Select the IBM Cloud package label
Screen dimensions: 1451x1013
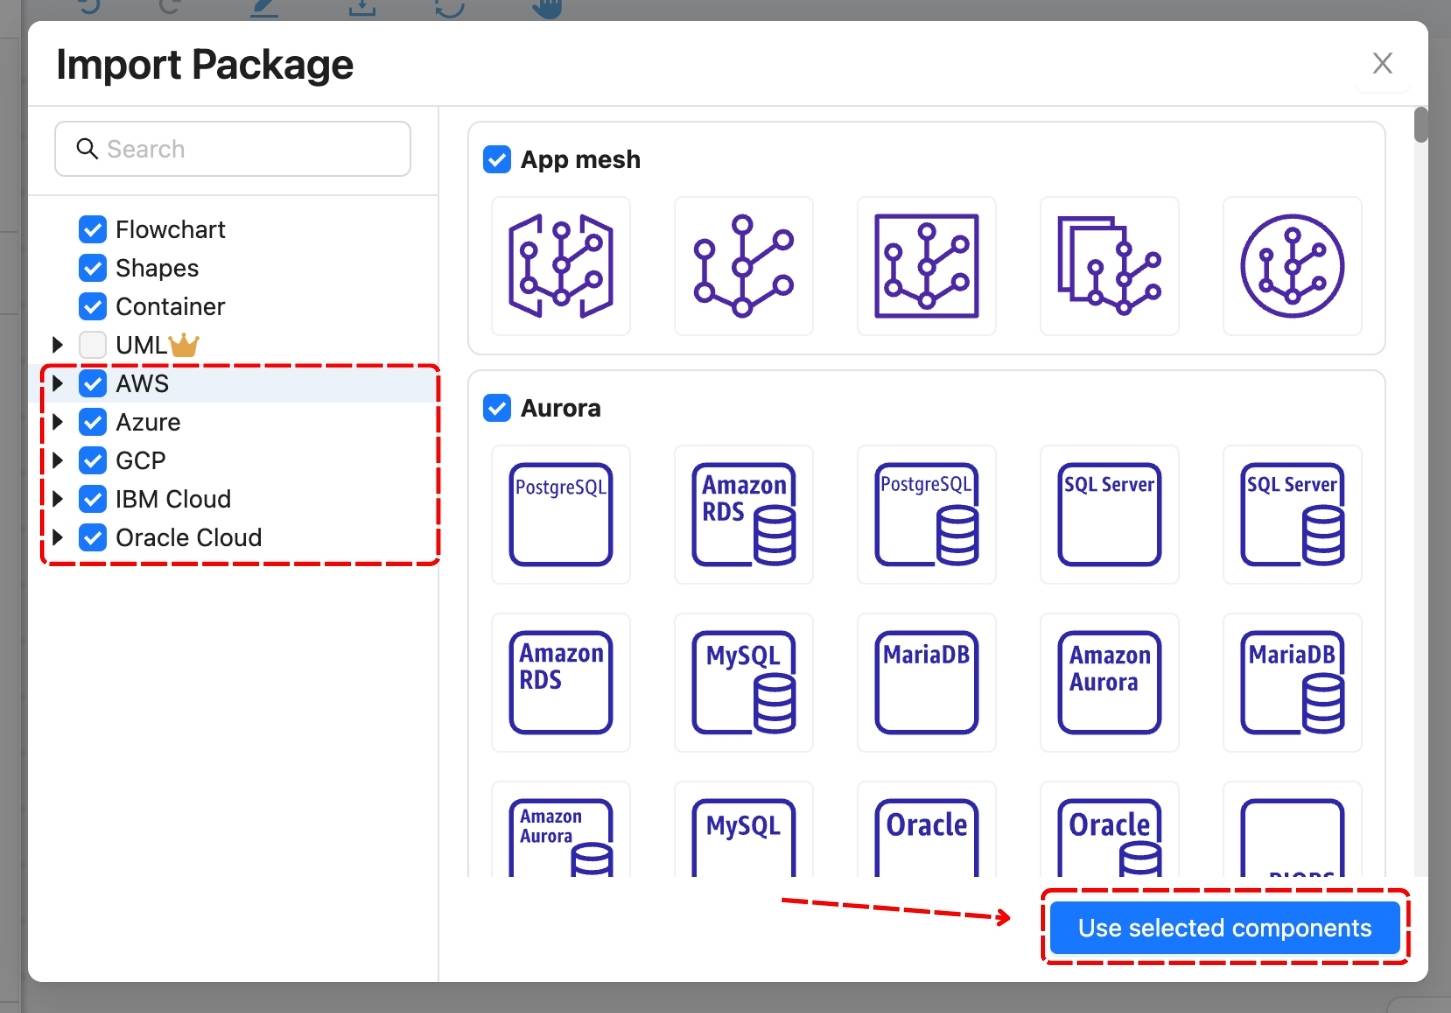coord(173,499)
